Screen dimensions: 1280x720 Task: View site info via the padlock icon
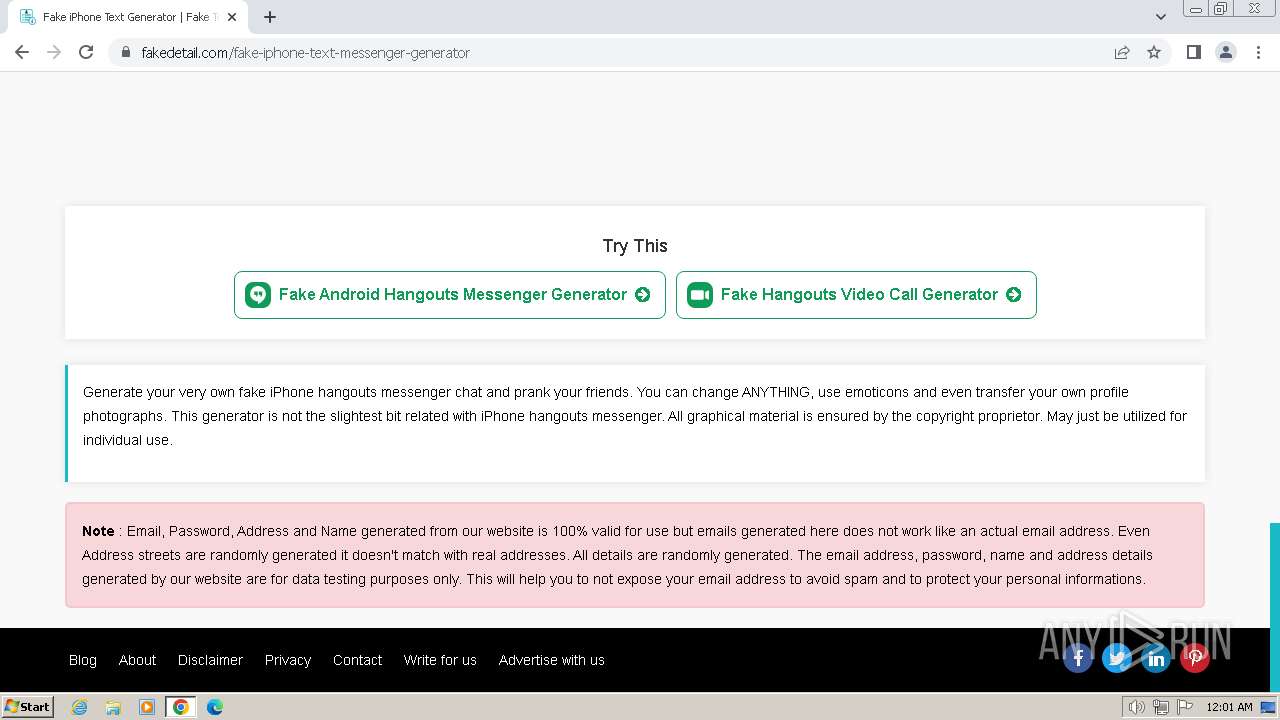(x=126, y=52)
